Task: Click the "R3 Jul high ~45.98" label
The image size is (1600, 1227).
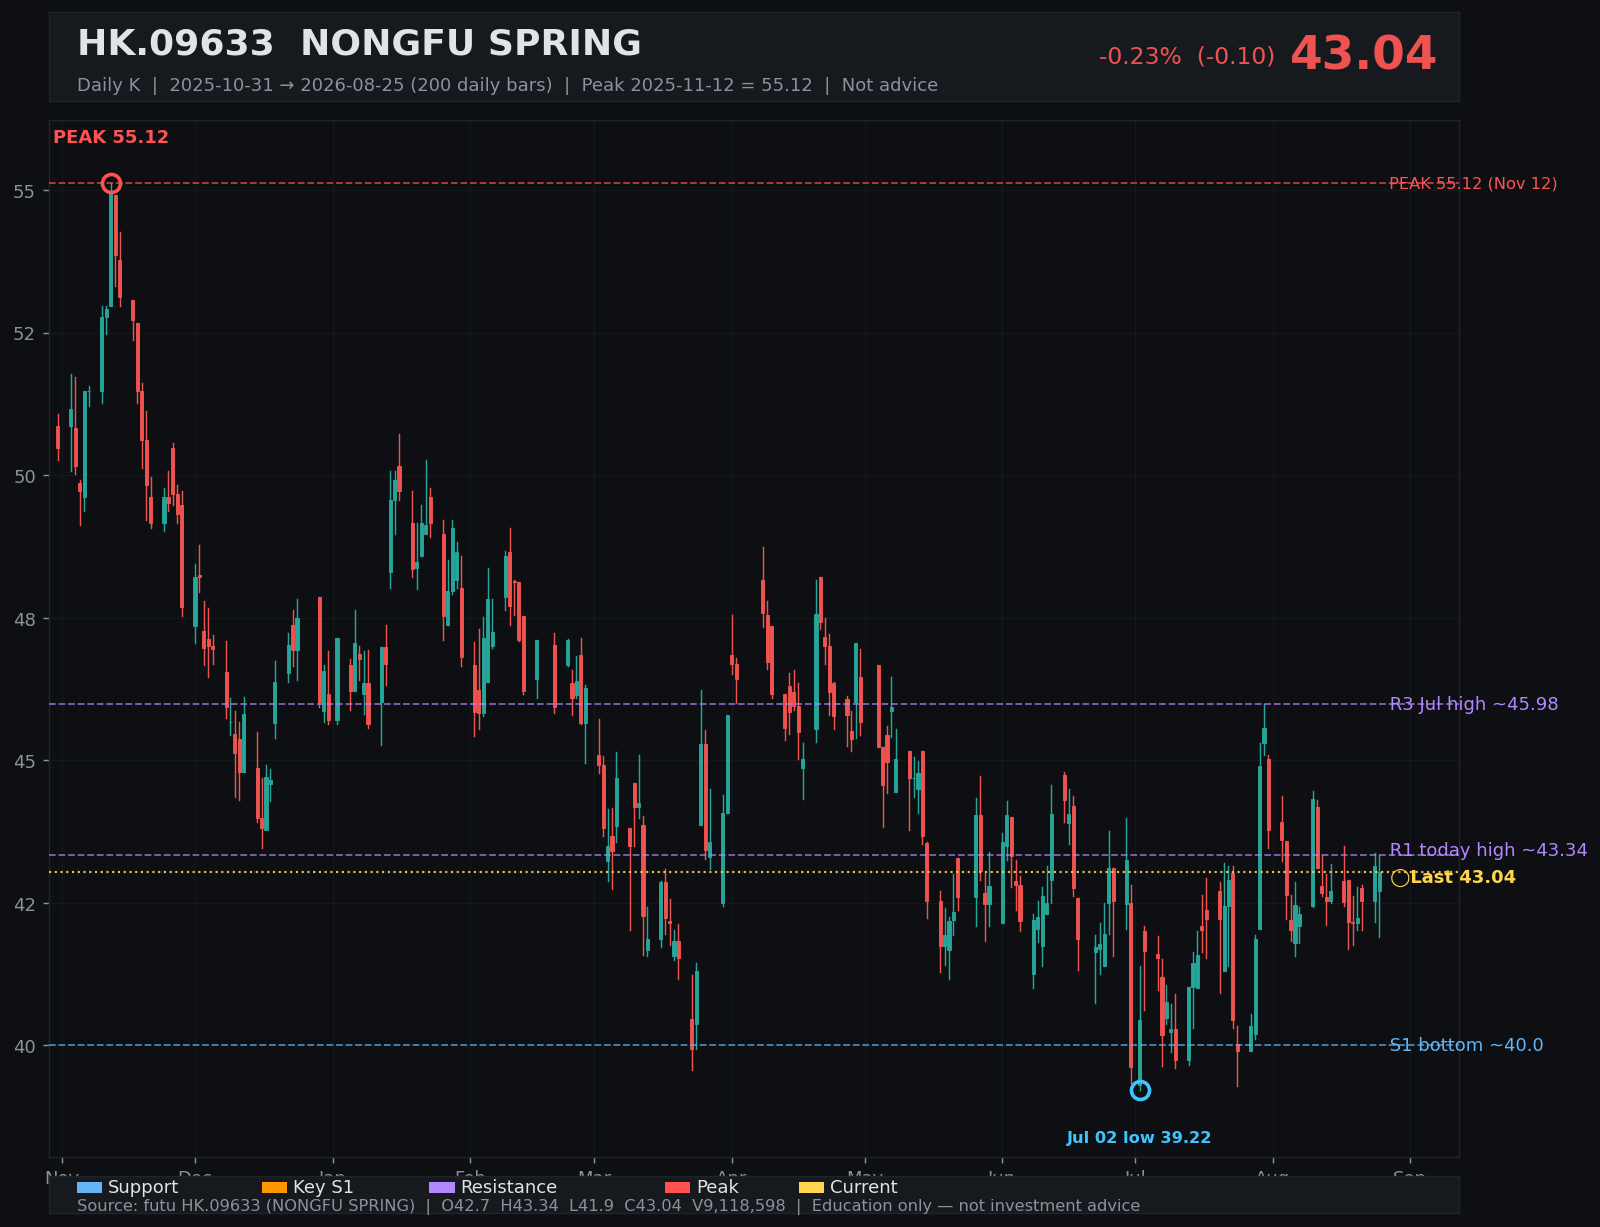Action: (x=1474, y=704)
